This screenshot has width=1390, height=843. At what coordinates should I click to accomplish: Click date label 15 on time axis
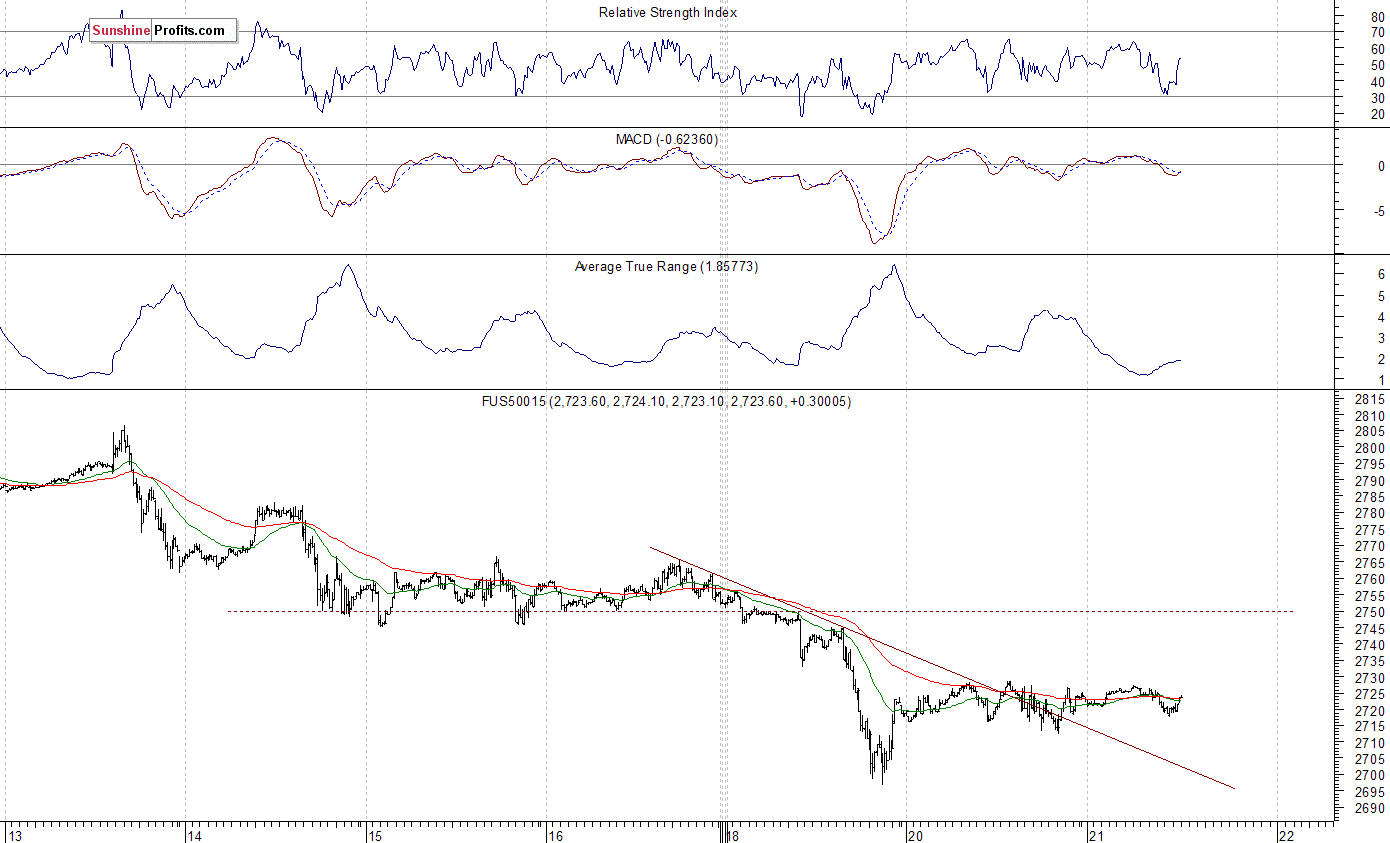[374, 836]
